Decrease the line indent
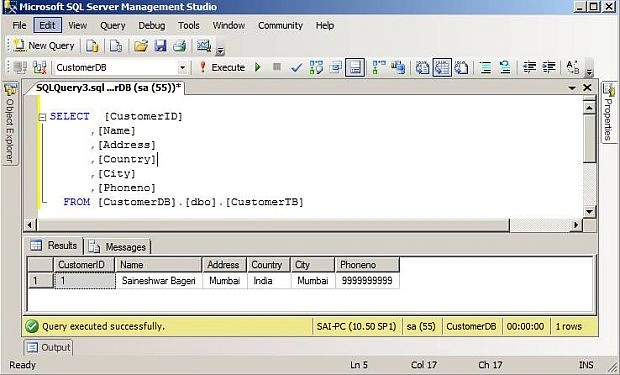 529,68
